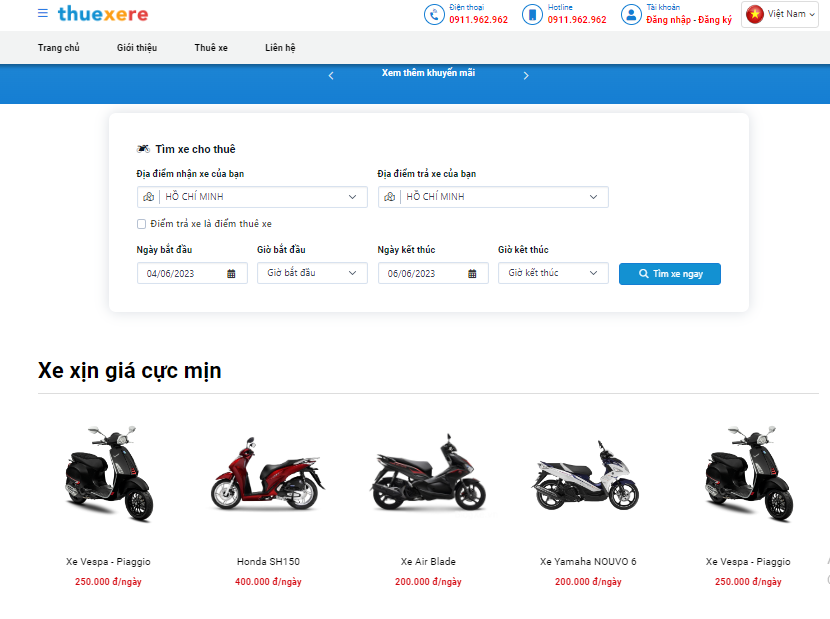Screen dimensions: 830x619
Task: Open the hamburger menu icon
Action: 42,14
